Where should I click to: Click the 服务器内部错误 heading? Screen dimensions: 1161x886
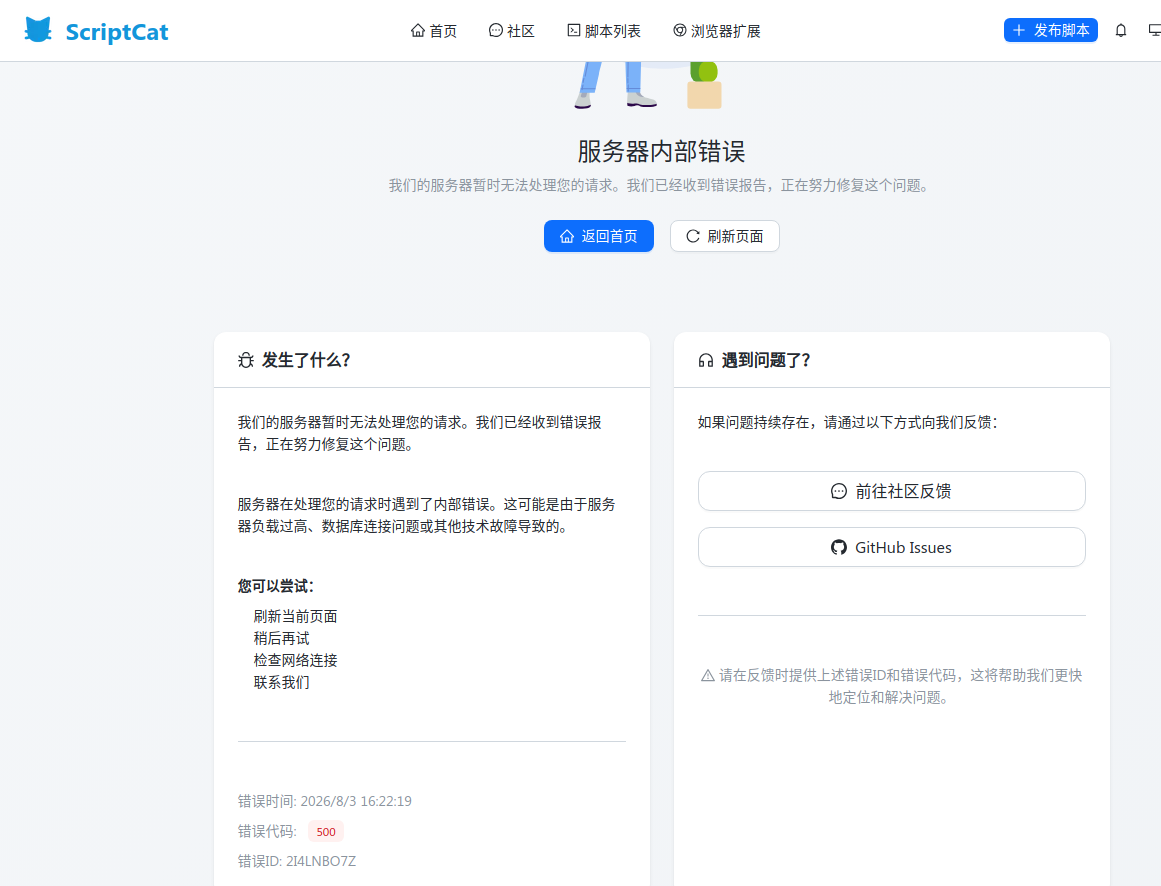pos(661,152)
